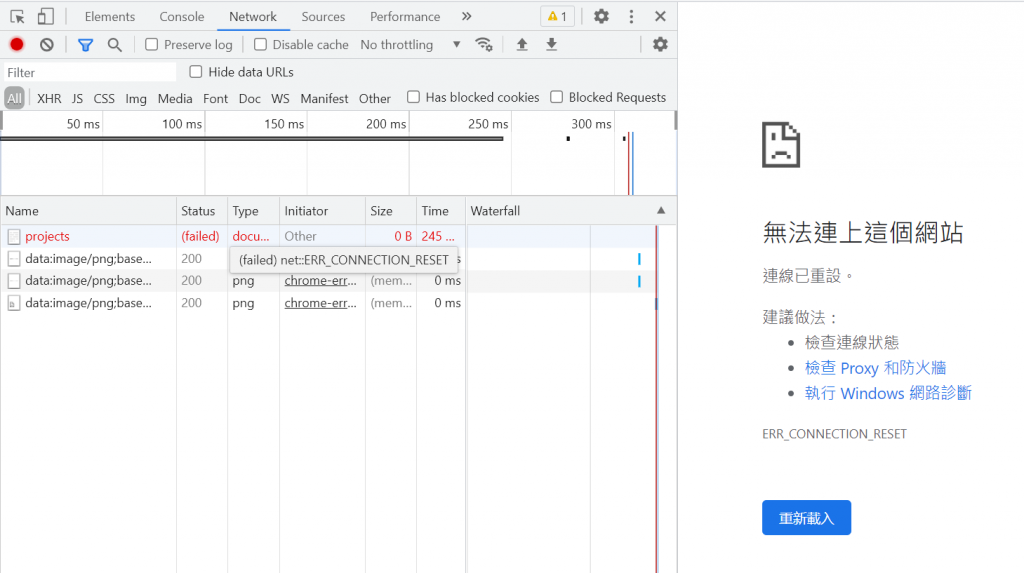1024x573 pixels.
Task: Click the (failed) status of projects
Action: pos(200,236)
